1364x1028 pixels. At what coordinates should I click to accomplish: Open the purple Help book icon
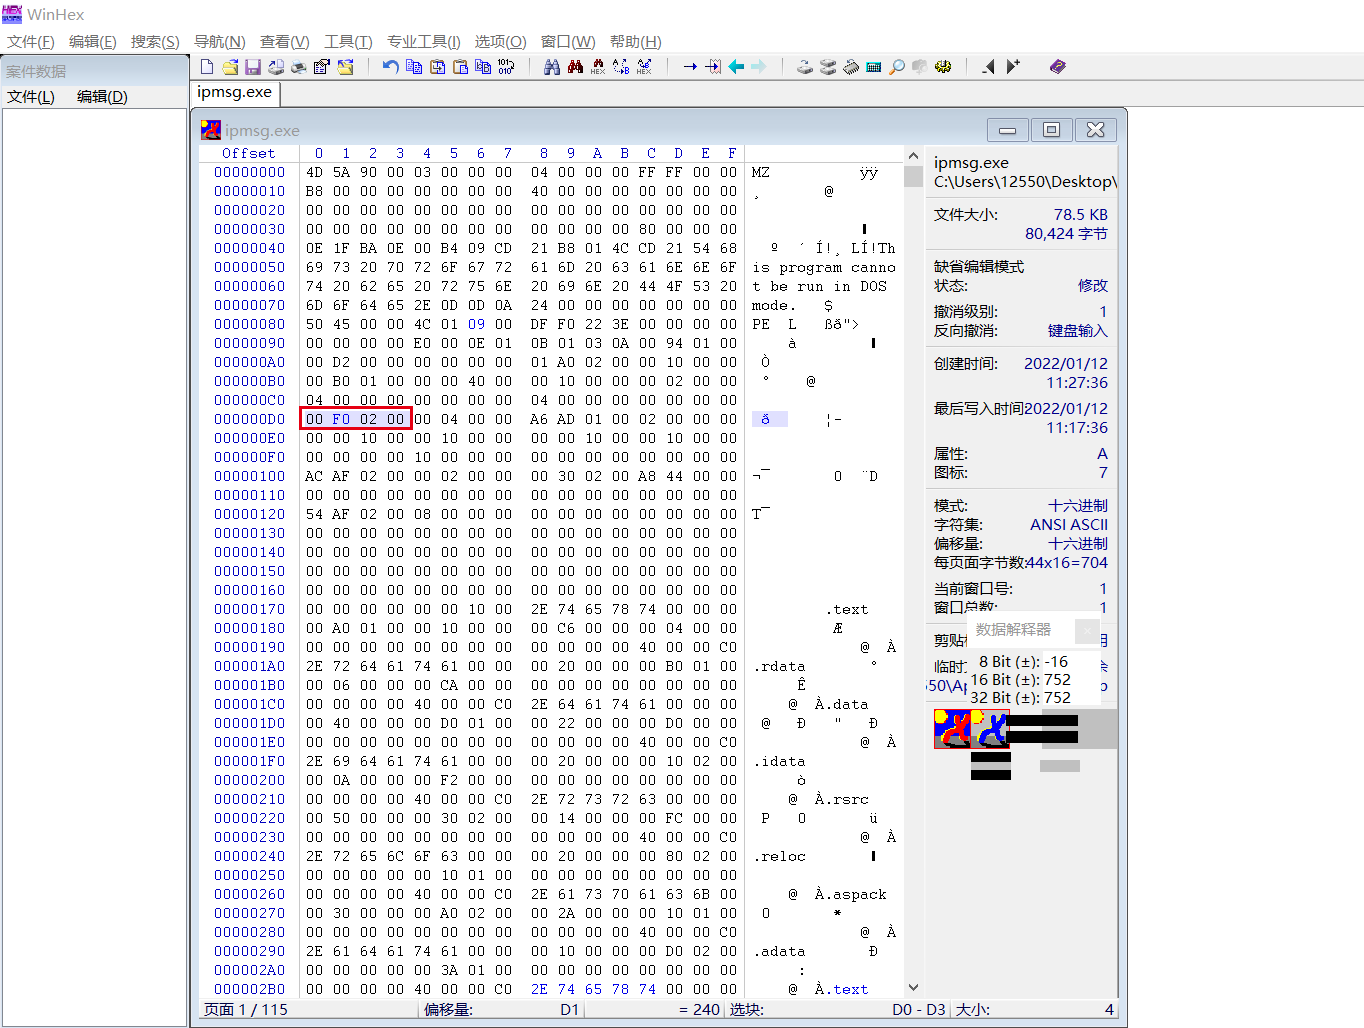point(1057,67)
